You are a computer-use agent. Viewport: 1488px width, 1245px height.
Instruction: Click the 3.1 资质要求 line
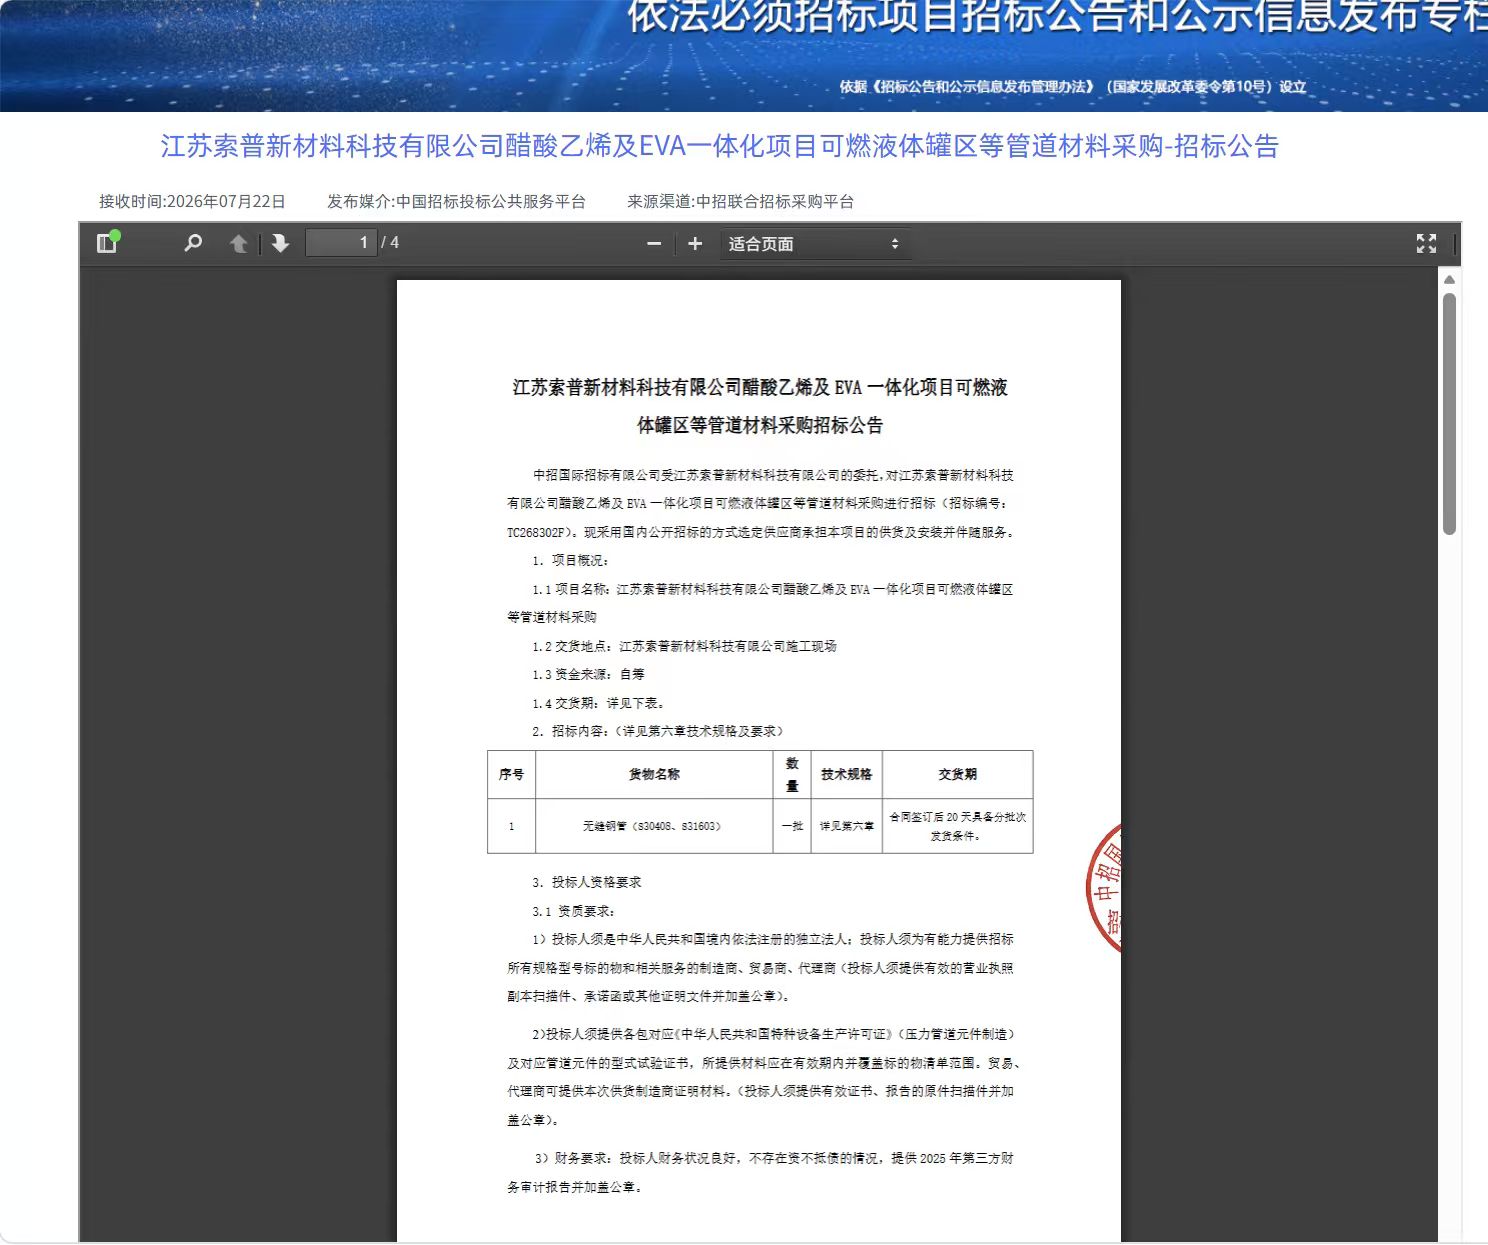point(573,911)
